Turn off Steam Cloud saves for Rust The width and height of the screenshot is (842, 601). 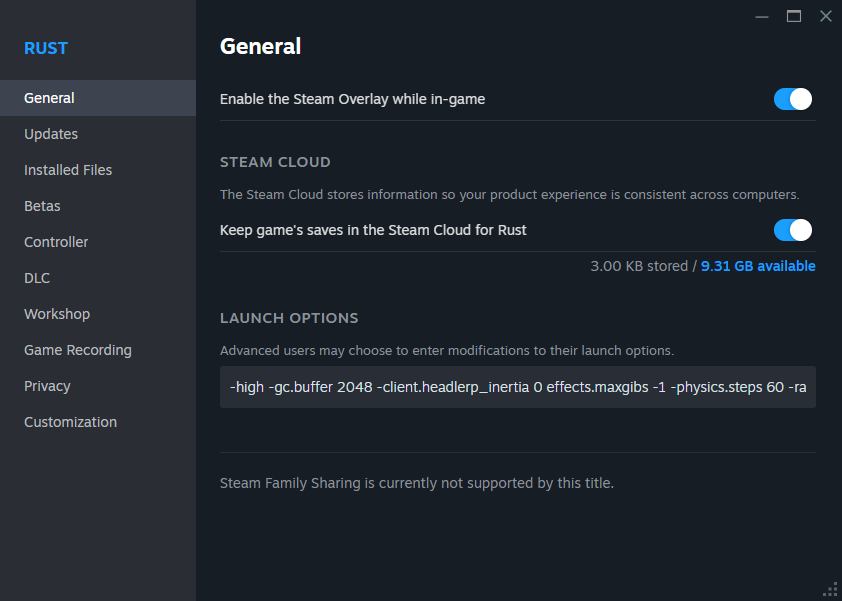(x=793, y=230)
